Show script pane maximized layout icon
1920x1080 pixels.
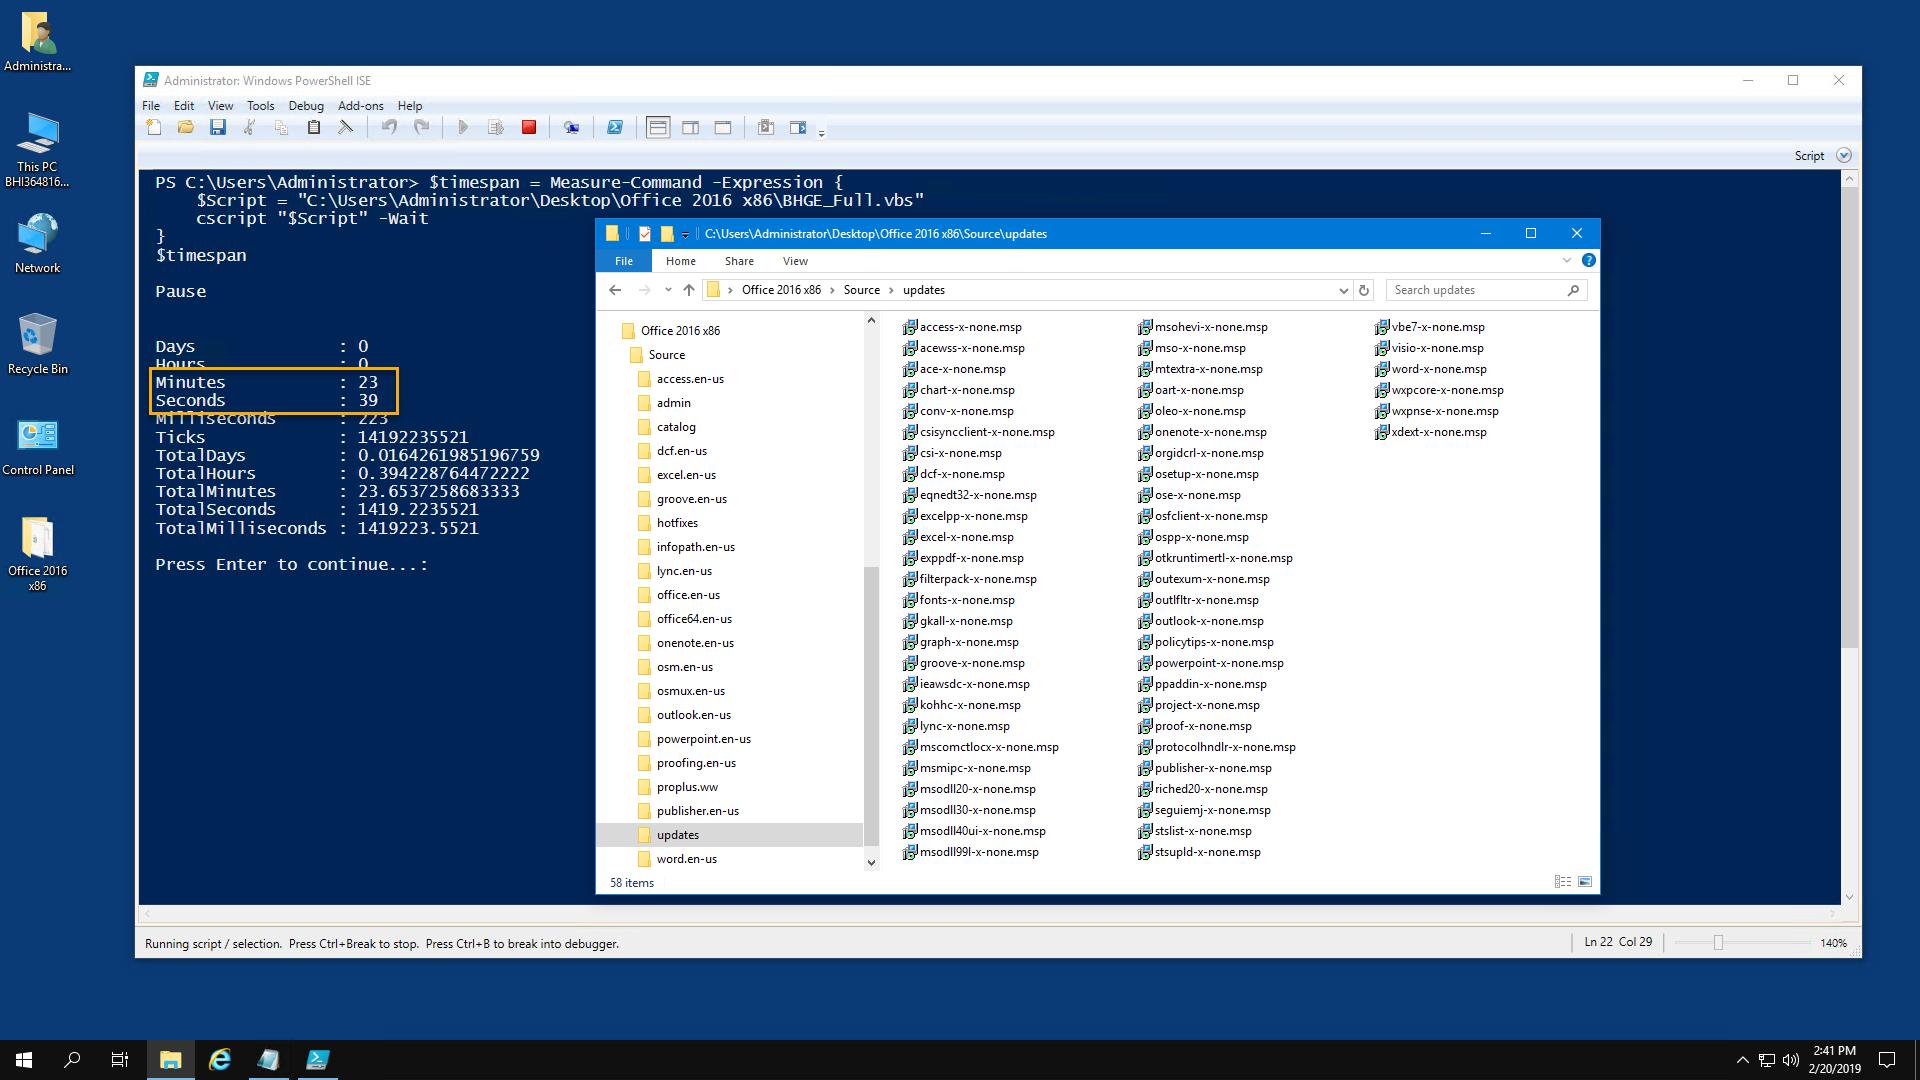tap(723, 127)
